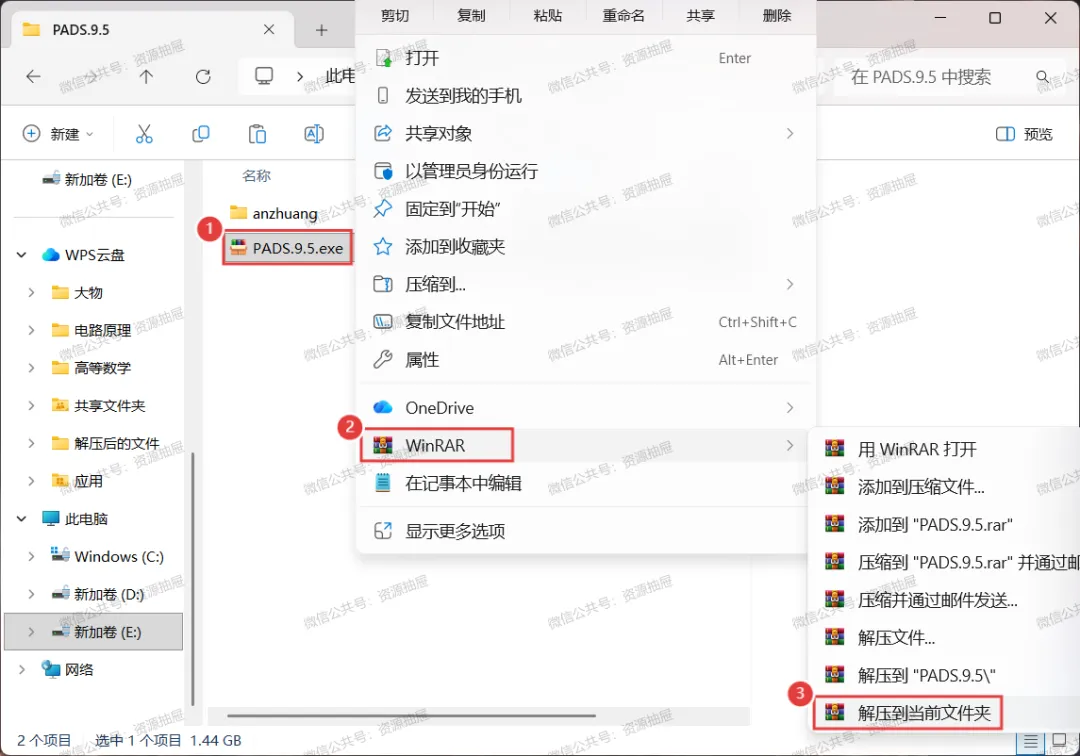Open 属性 from context menu

(585, 359)
